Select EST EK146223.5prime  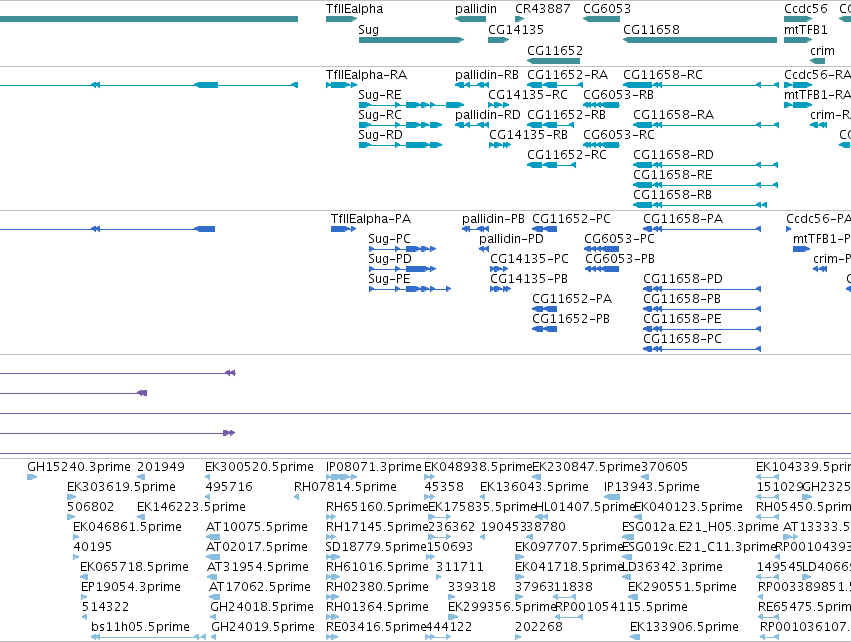(x=191, y=507)
